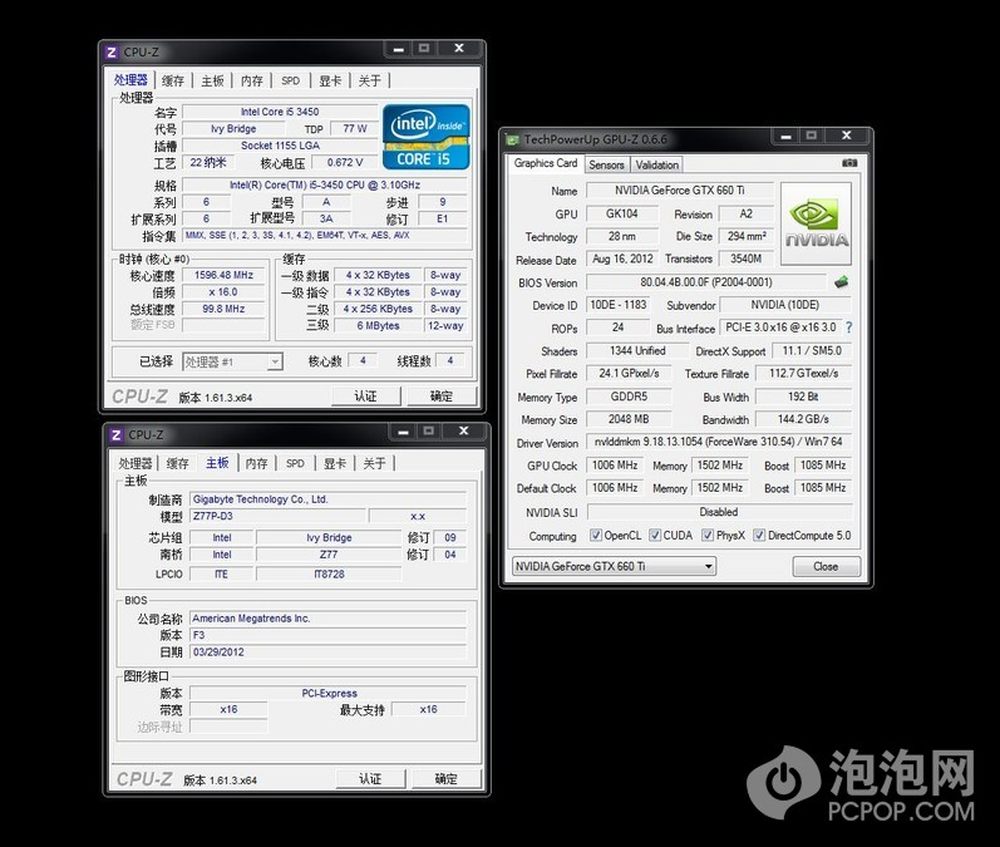
Task: Click the 6 MBytes level 3 cache value
Action: pos(378,325)
